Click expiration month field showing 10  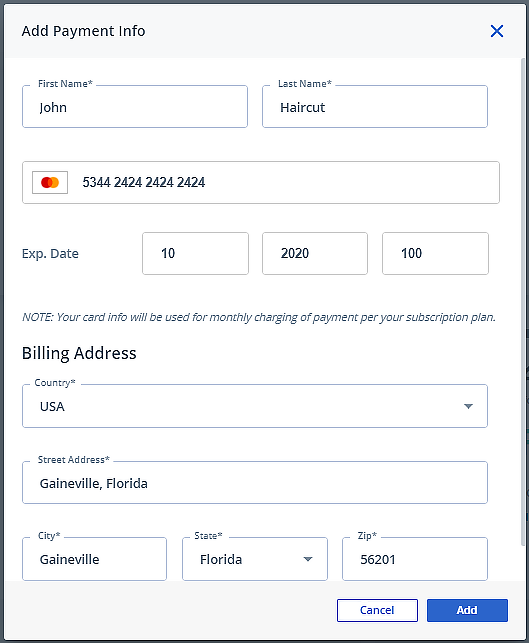[x=195, y=253]
